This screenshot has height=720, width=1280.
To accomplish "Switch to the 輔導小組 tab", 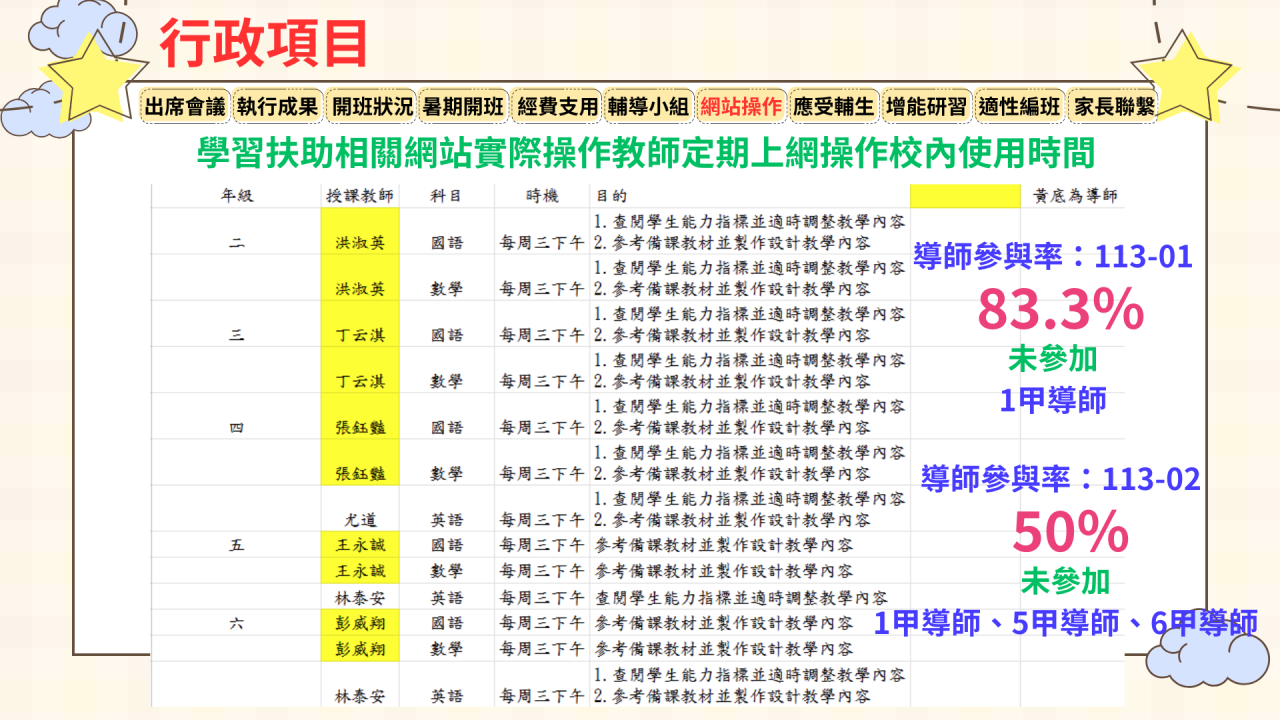I will click(649, 106).
